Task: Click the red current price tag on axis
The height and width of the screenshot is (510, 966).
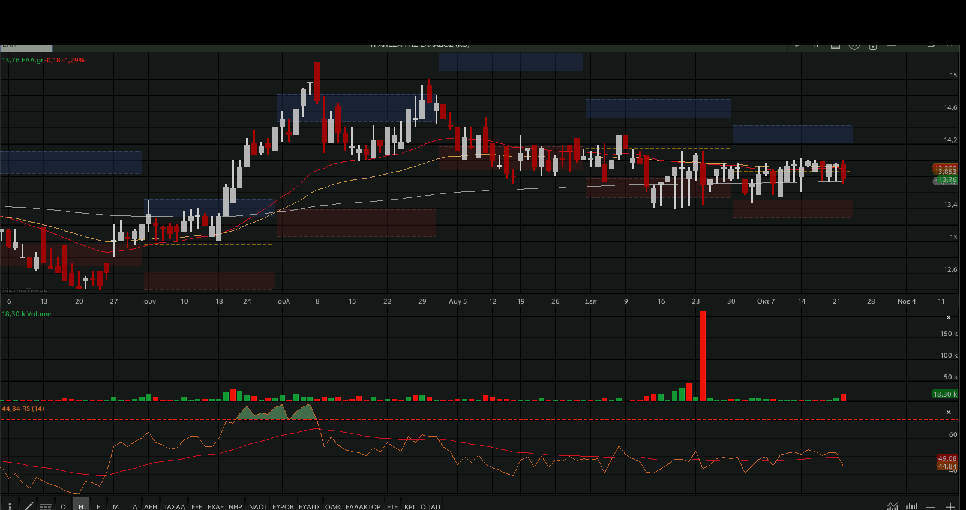Action: point(945,169)
